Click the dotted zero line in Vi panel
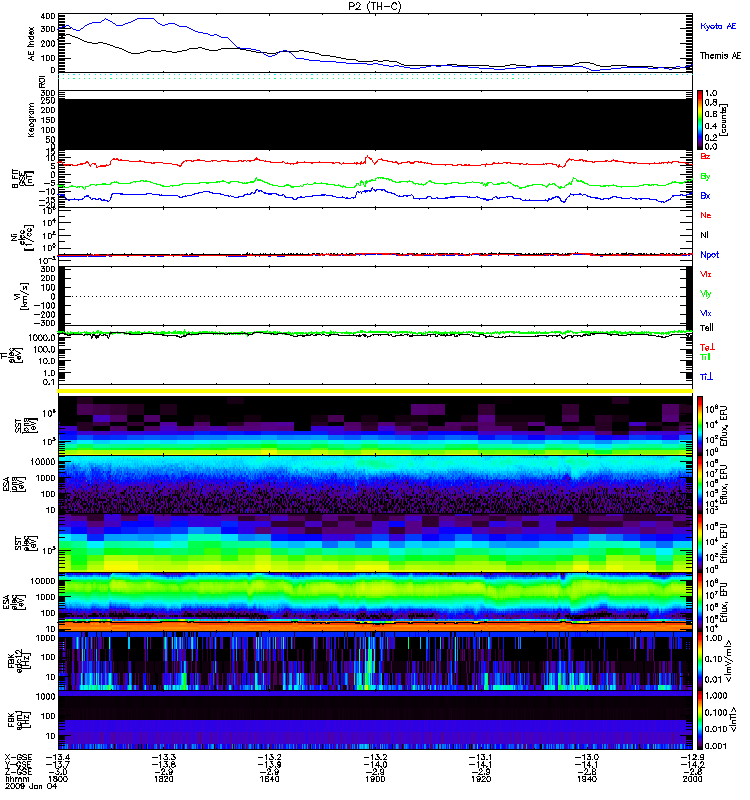The width and height of the screenshot is (750, 800). [376, 296]
